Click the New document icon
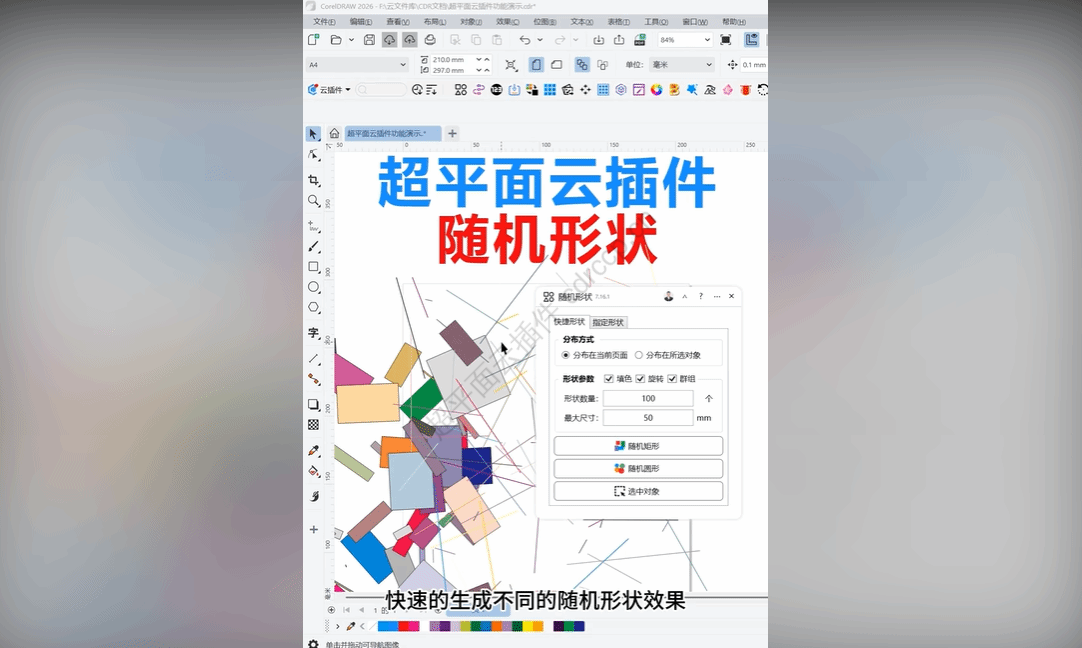The height and width of the screenshot is (648, 1082). tap(313, 40)
